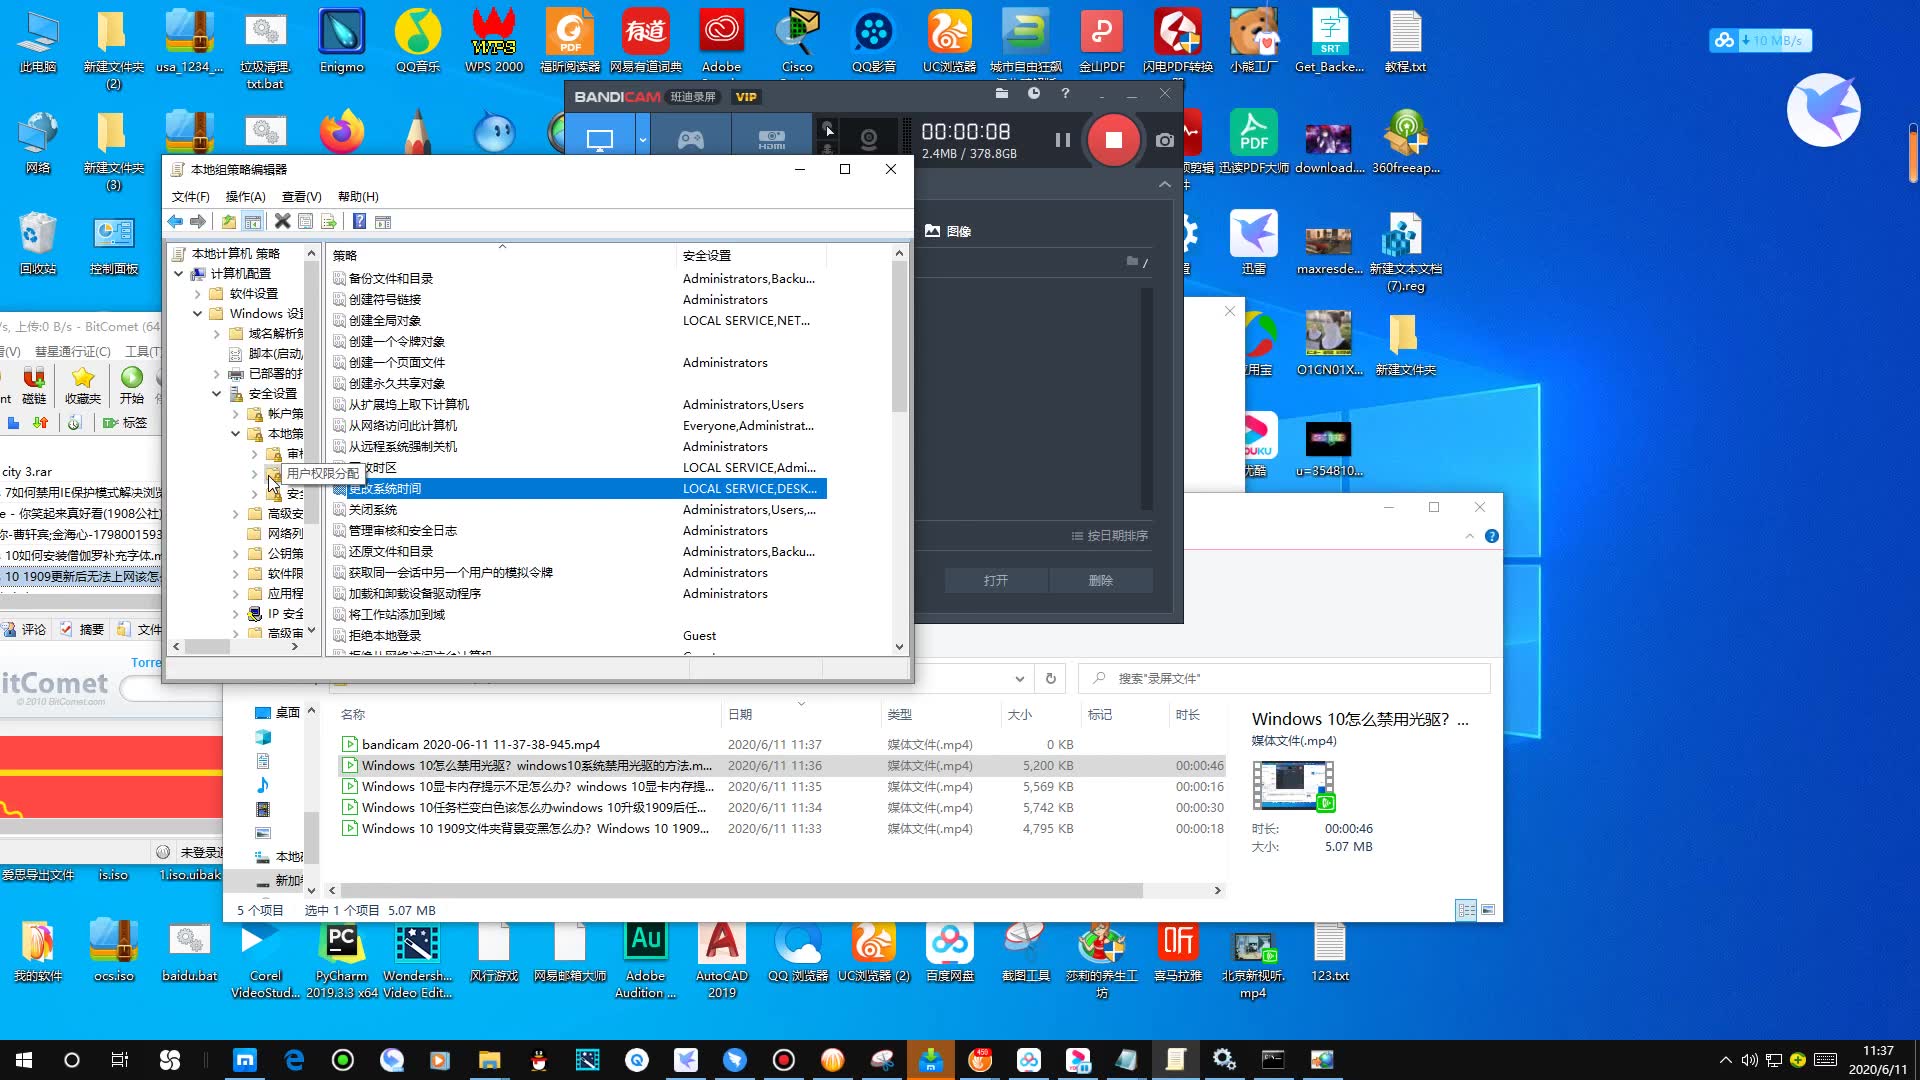Image resolution: width=1920 pixels, height=1080 pixels.
Task: Open 查看(V) menu in policy editor
Action: 301,196
